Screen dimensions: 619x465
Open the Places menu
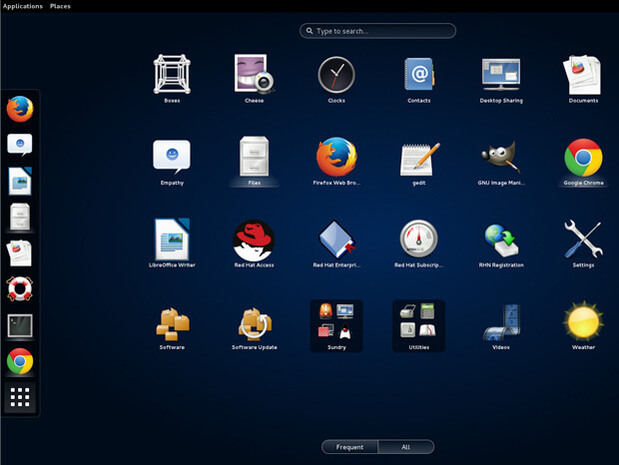pyautogui.click(x=60, y=6)
